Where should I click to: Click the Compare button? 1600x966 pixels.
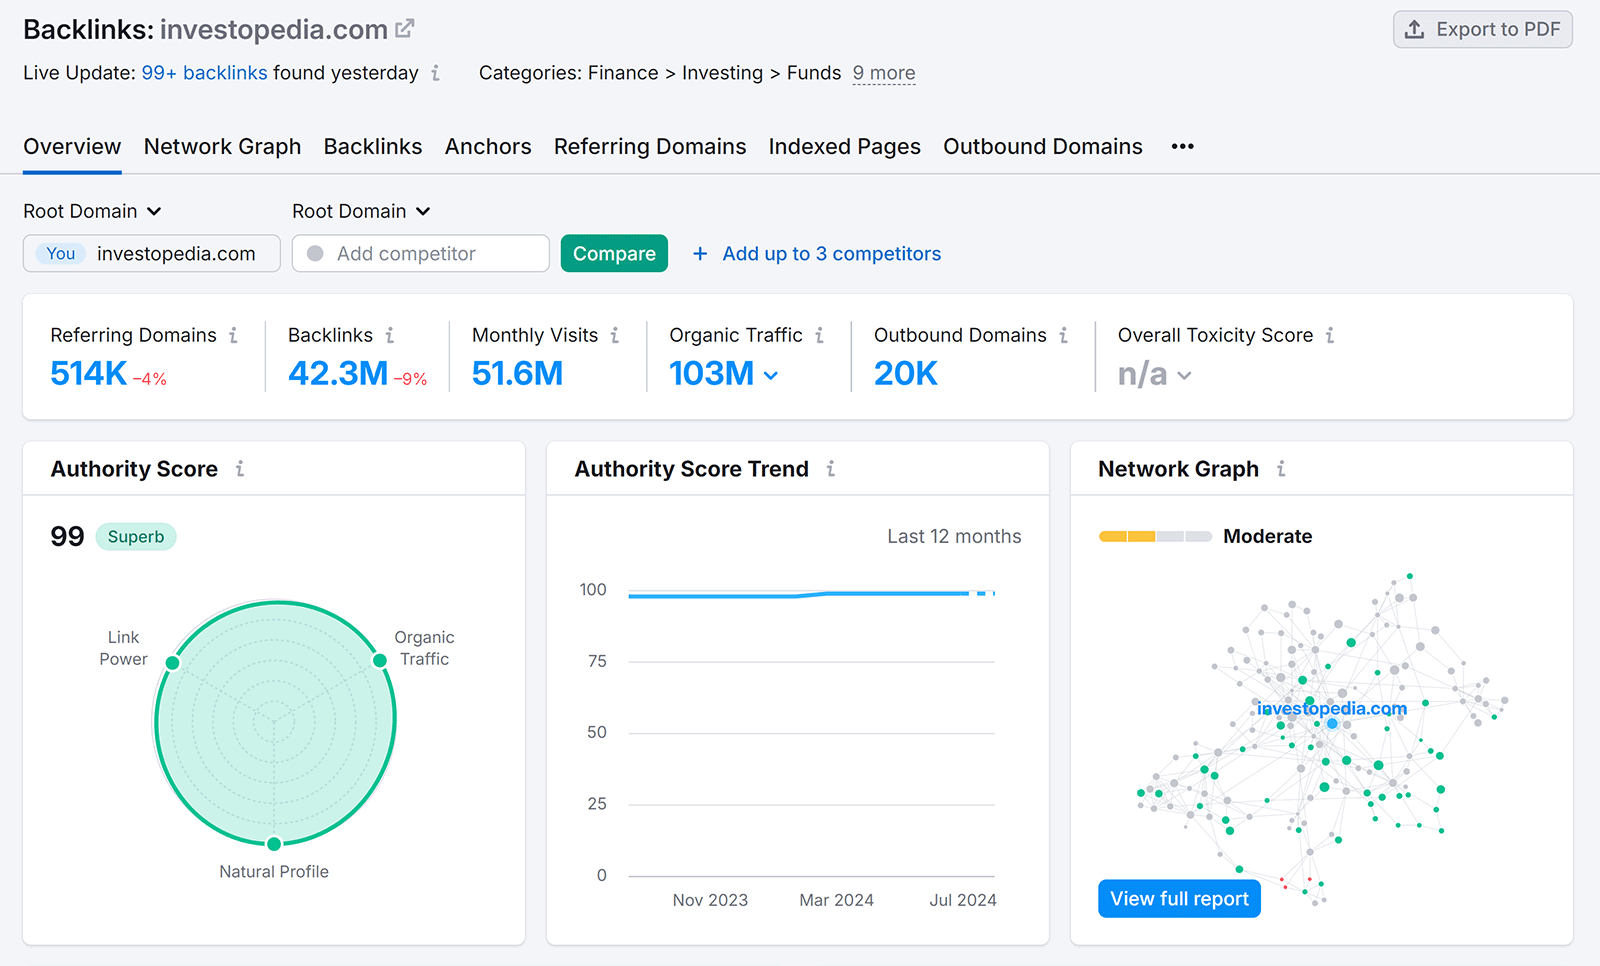pos(613,253)
